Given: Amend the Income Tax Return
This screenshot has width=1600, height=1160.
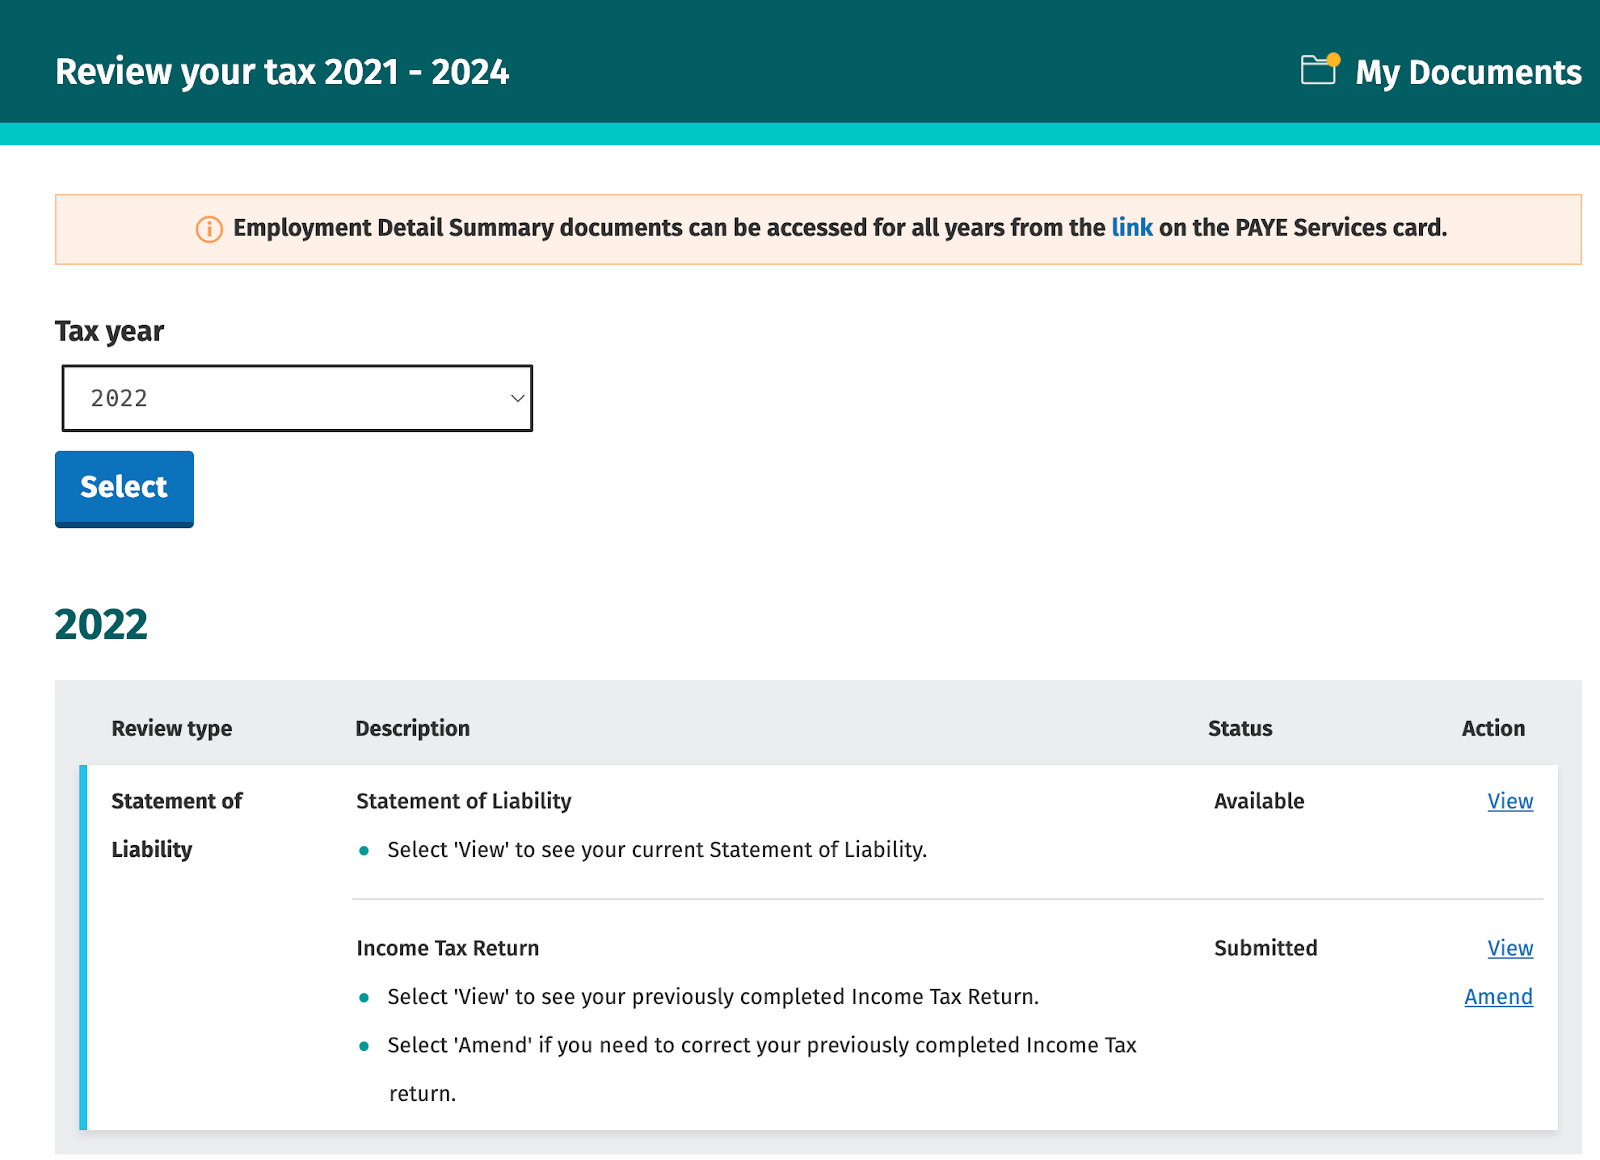Looking at the screenshot, I should pos(1497,997).
